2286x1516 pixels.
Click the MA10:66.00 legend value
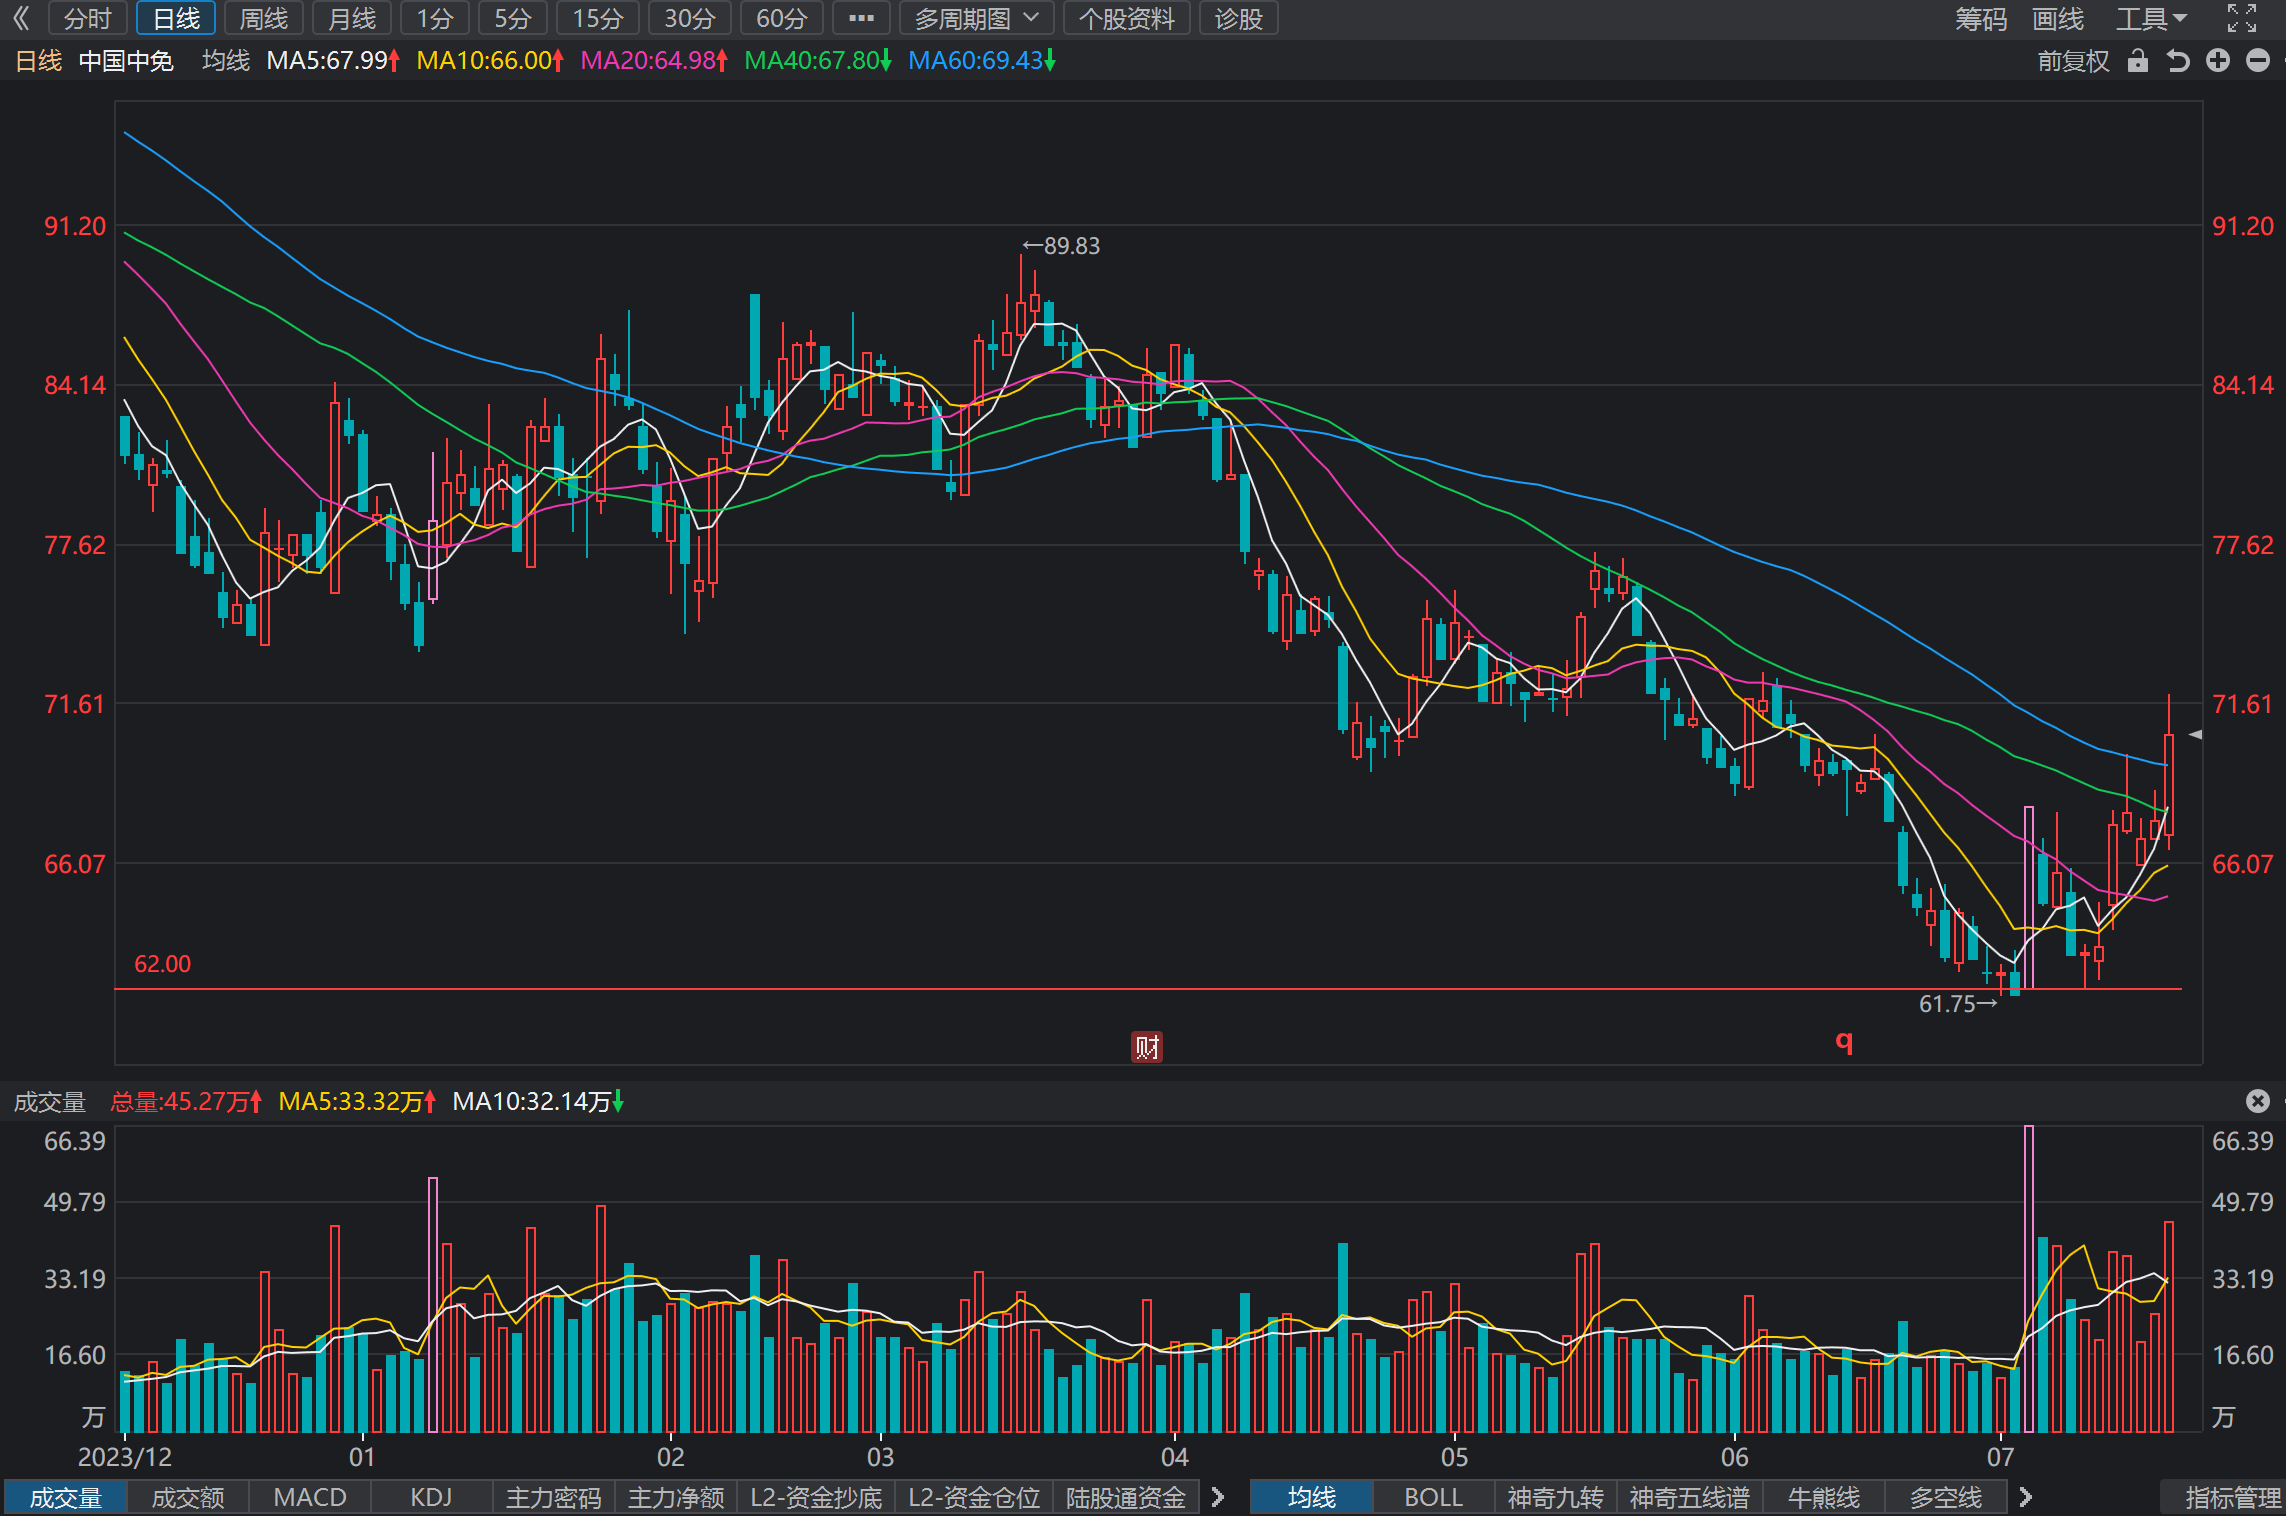tap(489, 61)
